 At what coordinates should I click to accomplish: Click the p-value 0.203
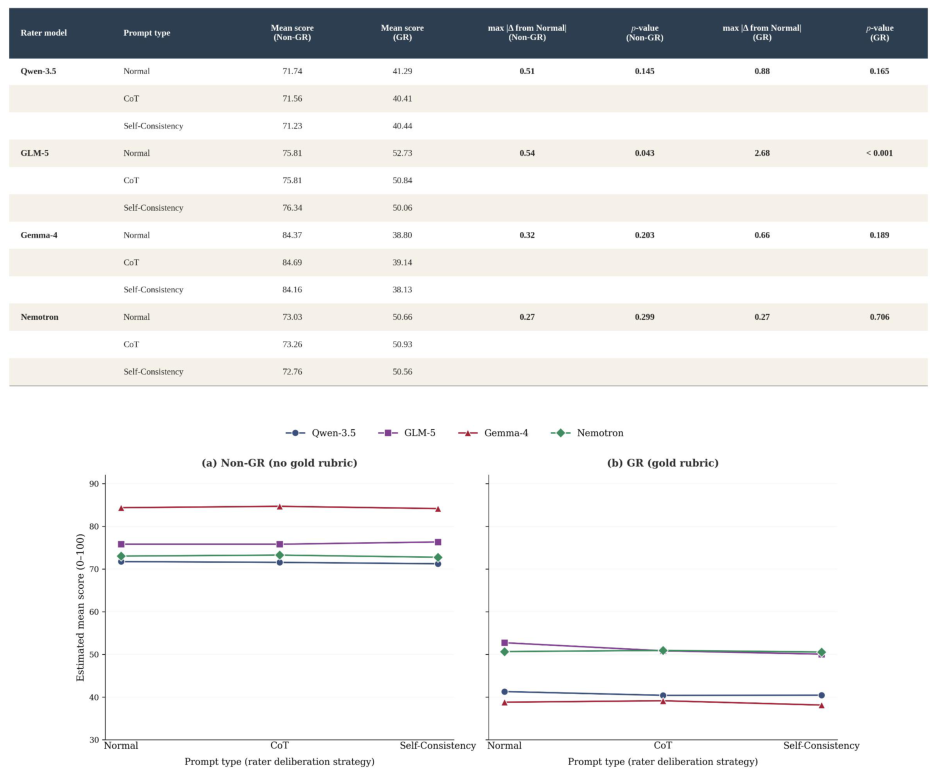pyautogui.click(x=645, y=235)
